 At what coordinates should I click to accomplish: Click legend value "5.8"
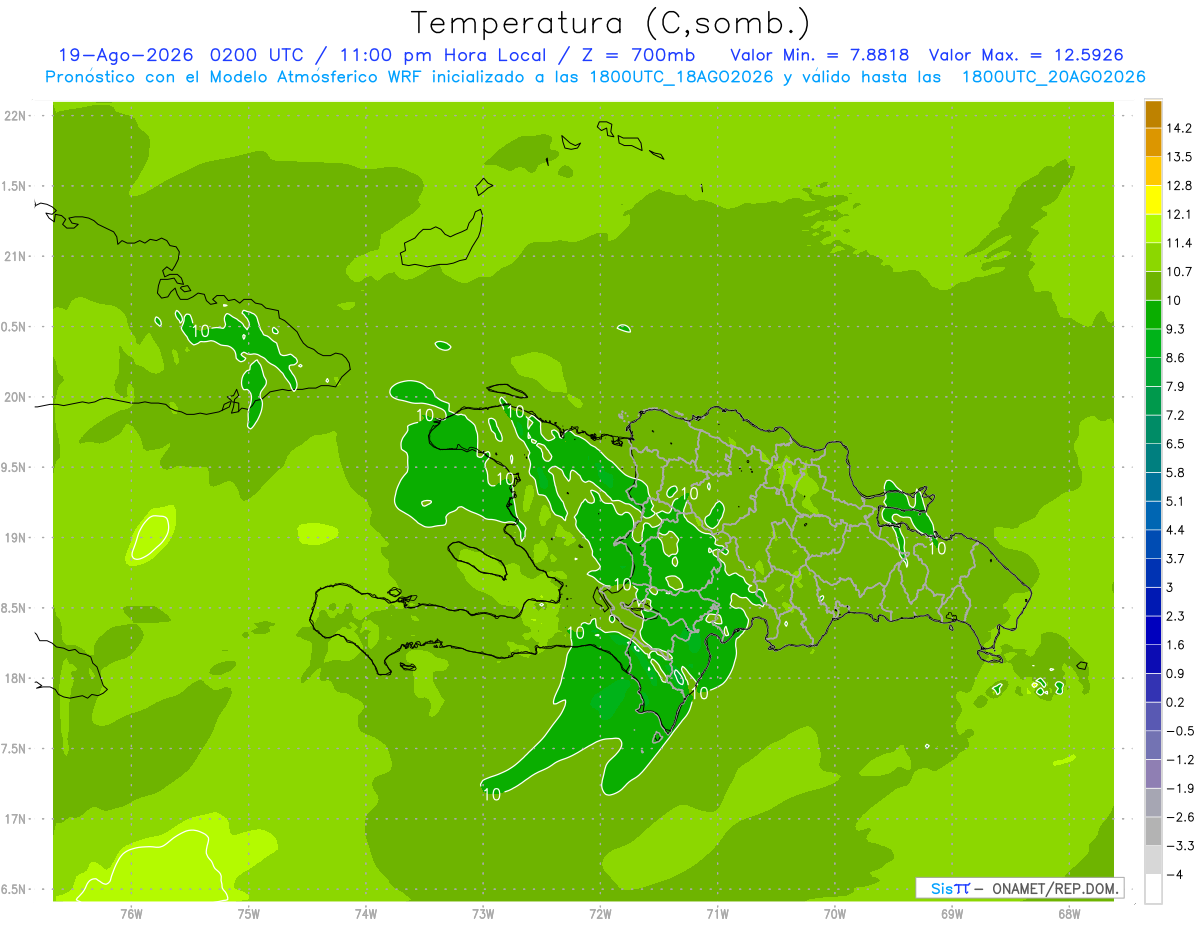point(1175,472)
